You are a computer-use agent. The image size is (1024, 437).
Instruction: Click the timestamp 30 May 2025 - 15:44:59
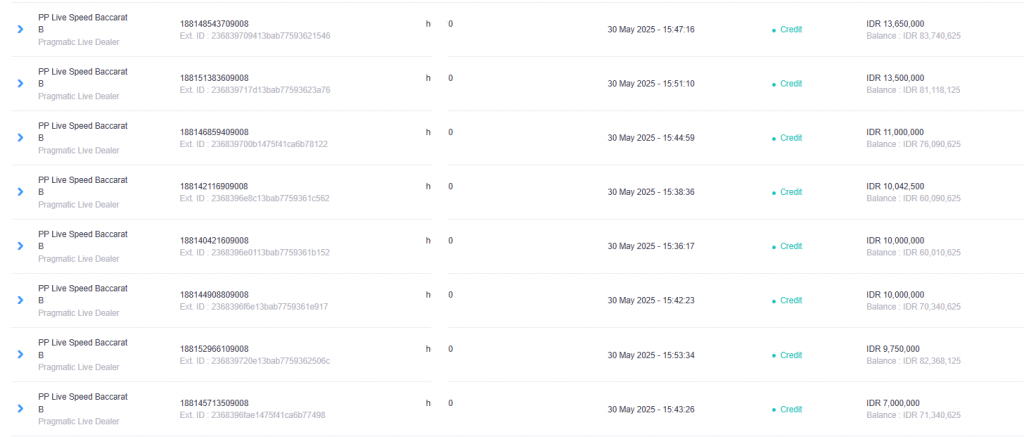[651, 138]
